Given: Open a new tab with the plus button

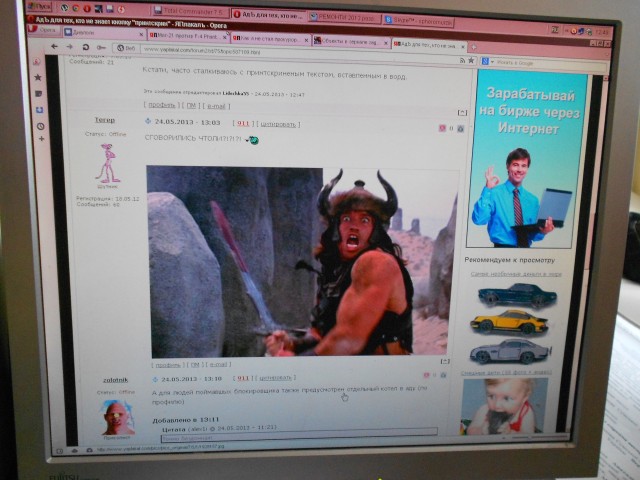Looking at the screenshot, I should pyautogui.click(x=473, y=47).
